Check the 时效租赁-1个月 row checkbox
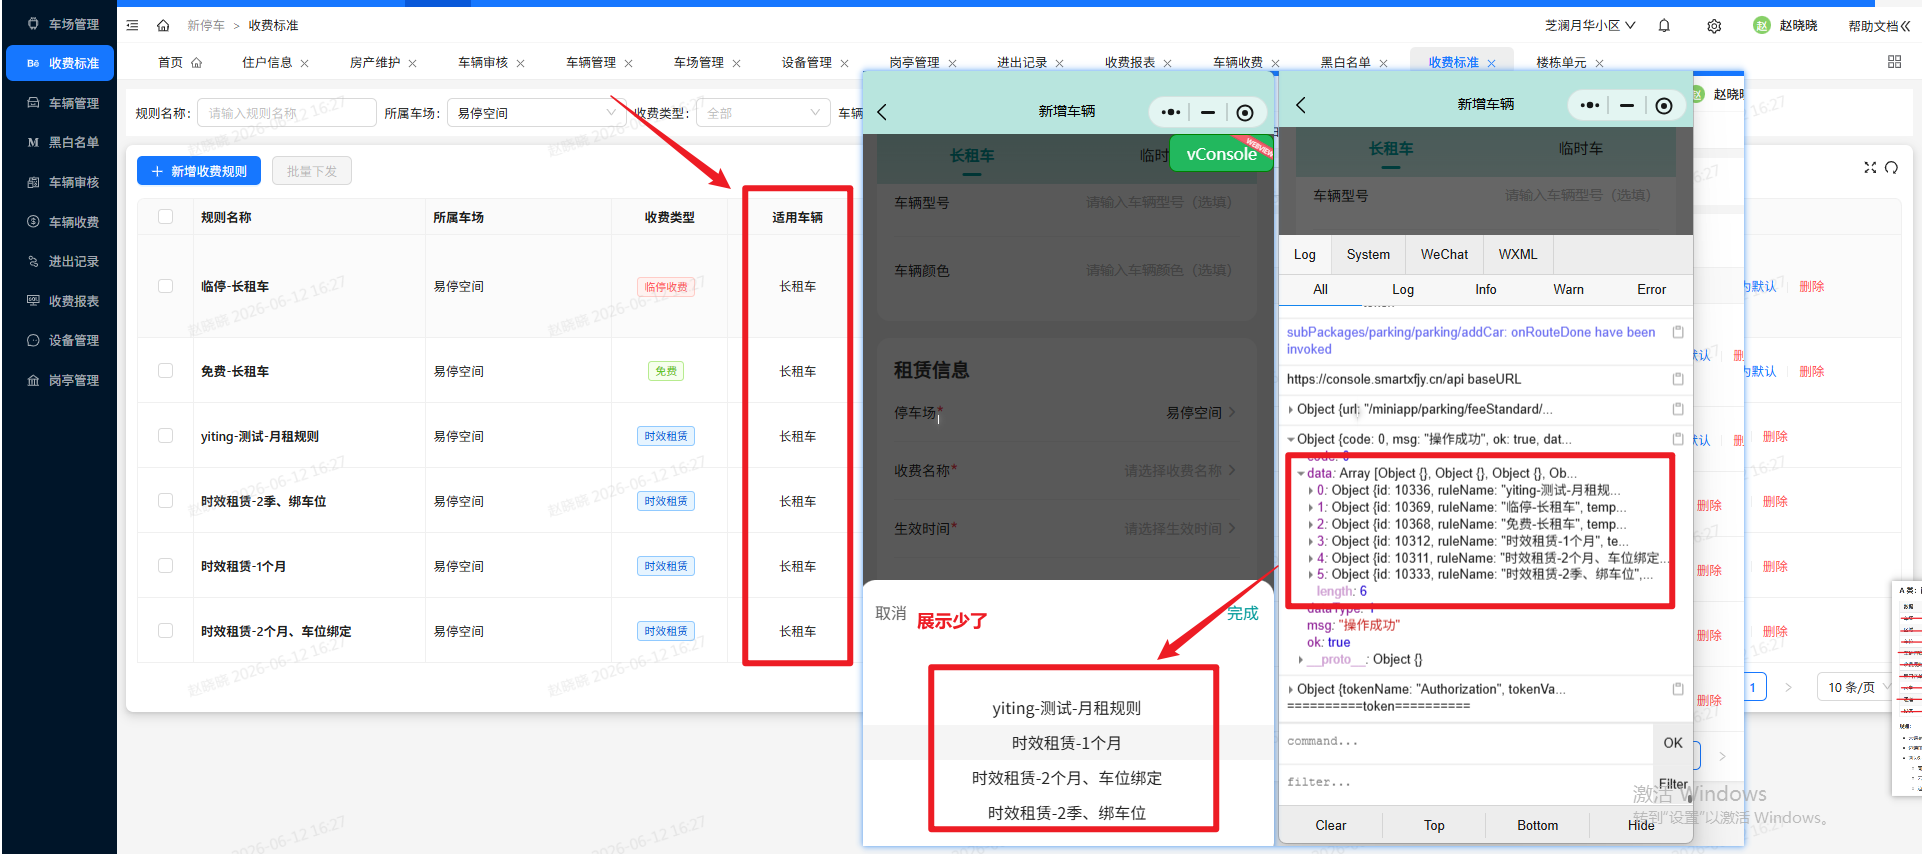1922x854 pixels. click(166, 566)
